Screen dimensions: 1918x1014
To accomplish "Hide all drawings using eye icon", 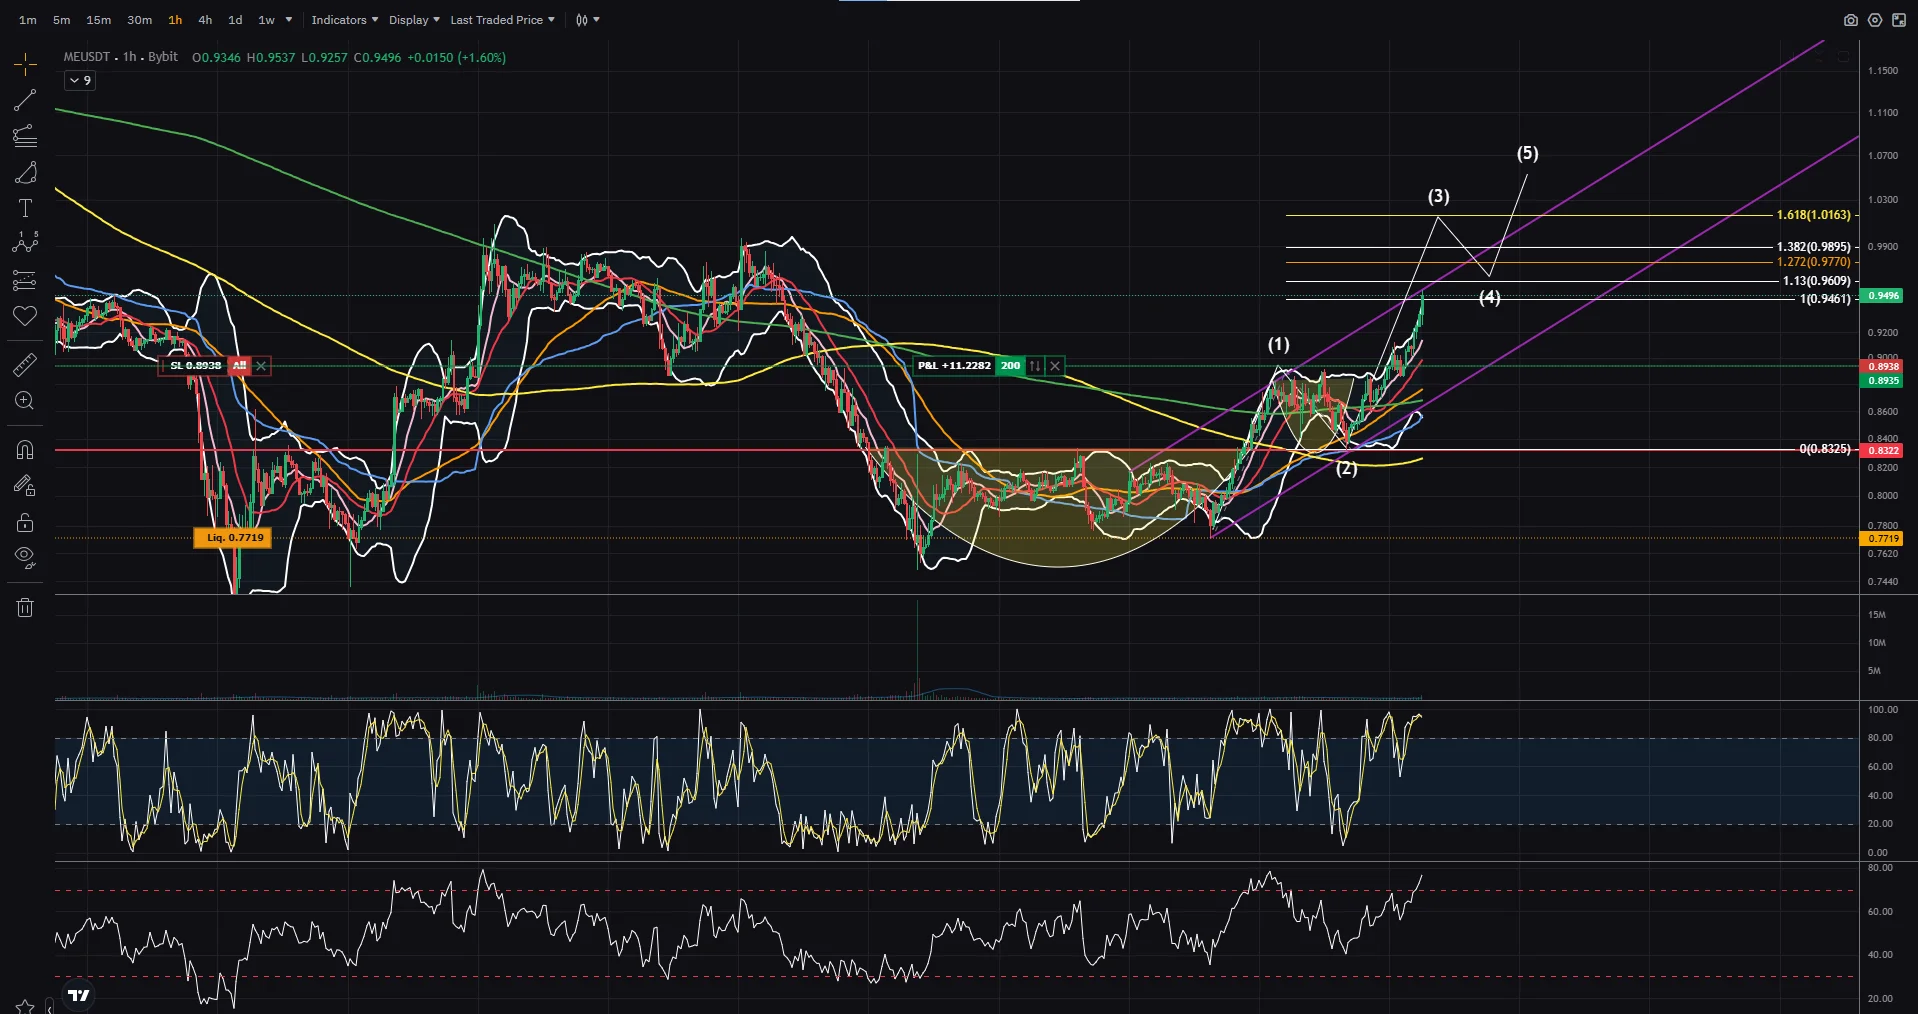I will (25, 556).
